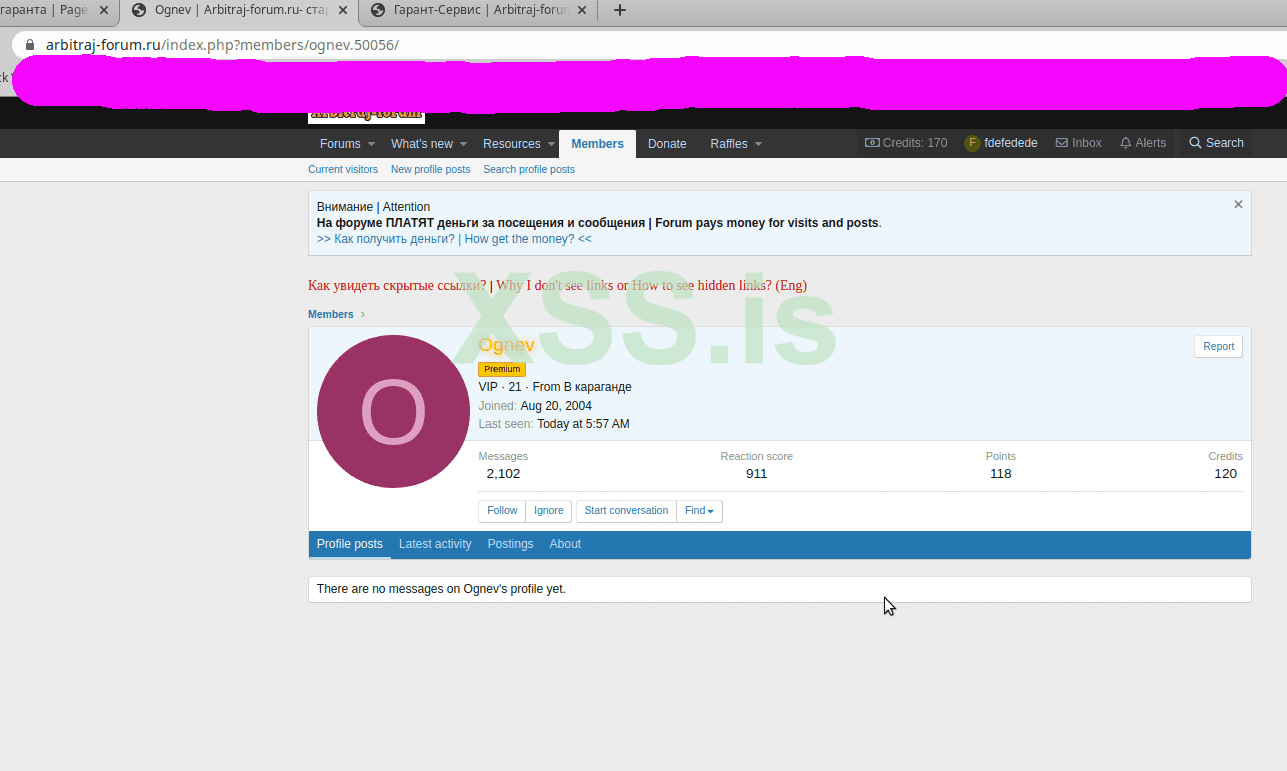This screenshot has width=1287, height=771.
Task: Click the credits money icon
Action: point(872,143)
